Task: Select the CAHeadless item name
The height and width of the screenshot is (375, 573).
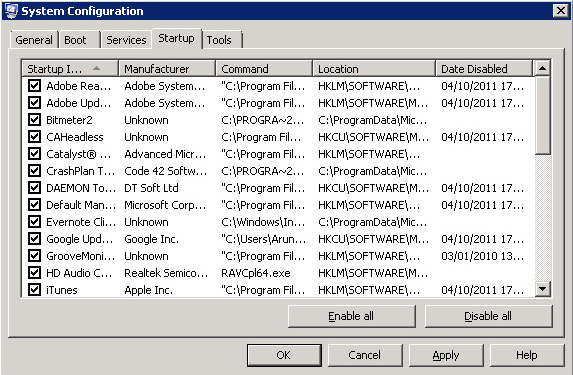Action: tap(75, 137)
